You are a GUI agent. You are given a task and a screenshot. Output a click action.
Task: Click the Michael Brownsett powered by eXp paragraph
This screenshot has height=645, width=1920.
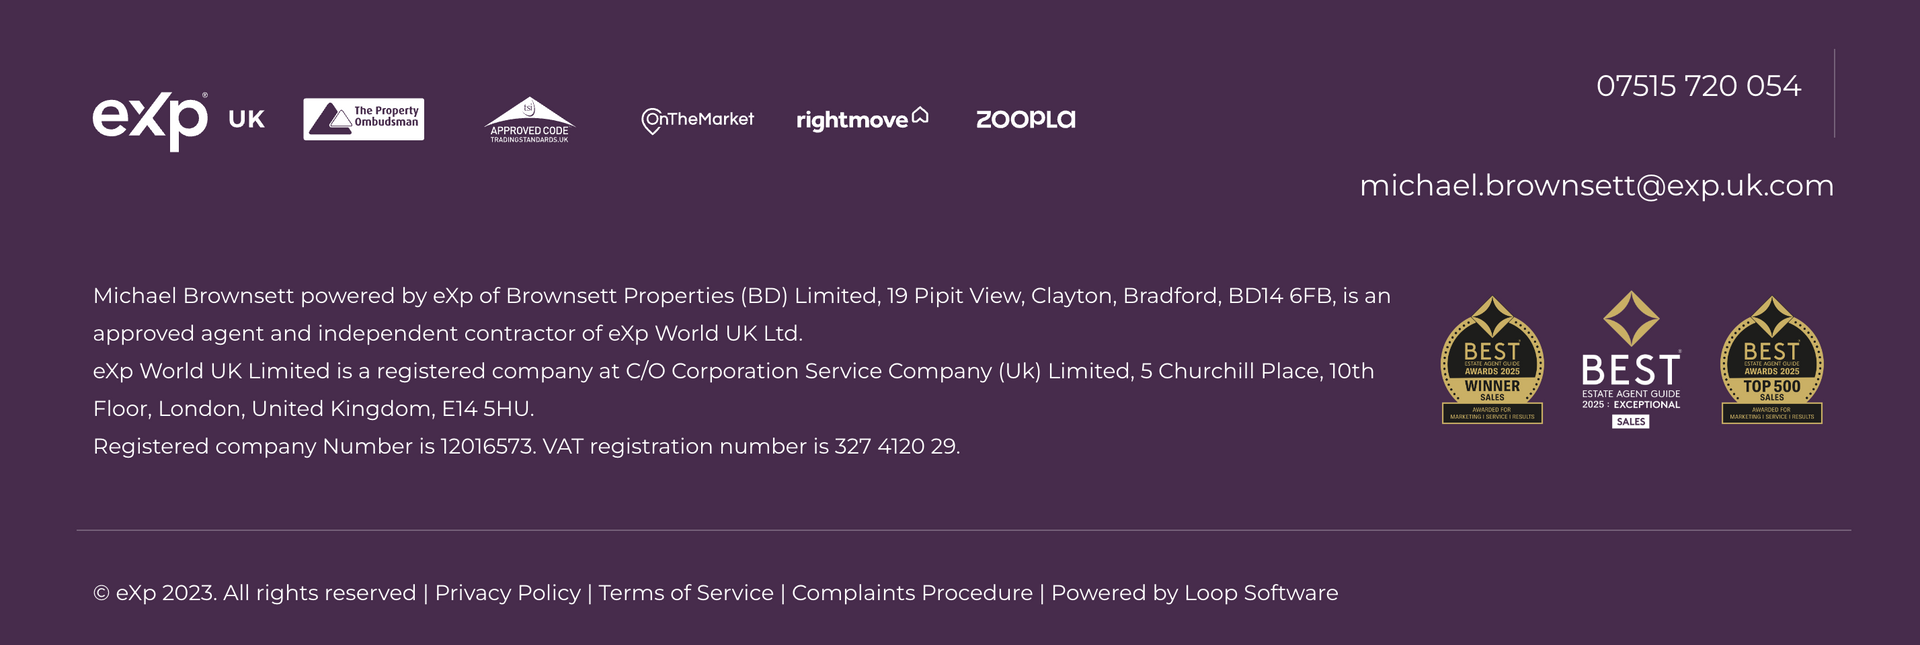pyautogui.click(x=742, y=314)
